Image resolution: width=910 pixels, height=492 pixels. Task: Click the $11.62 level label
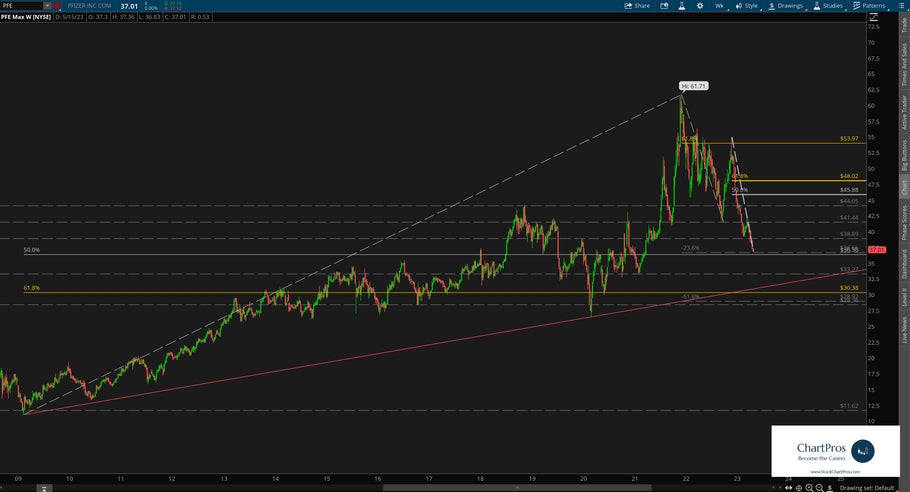click(x=849, y=406)
